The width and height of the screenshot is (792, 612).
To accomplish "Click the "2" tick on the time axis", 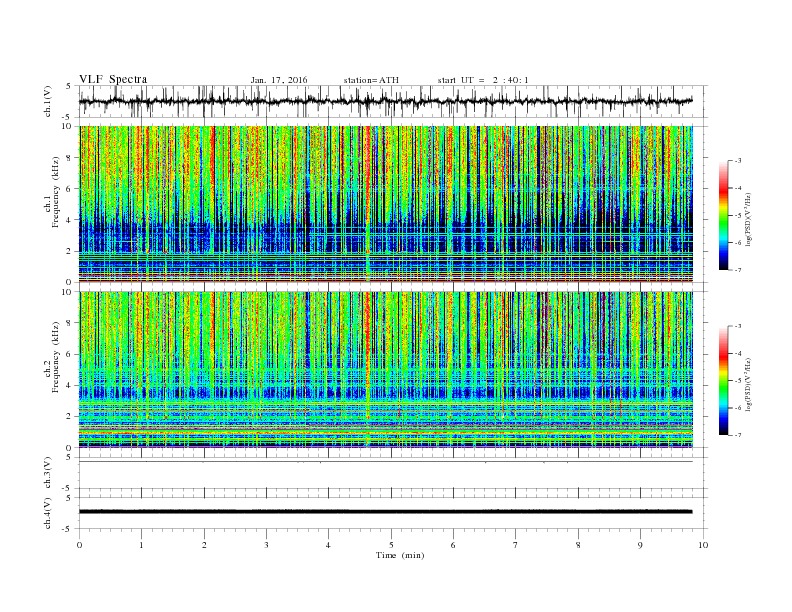I will point(204,545).
